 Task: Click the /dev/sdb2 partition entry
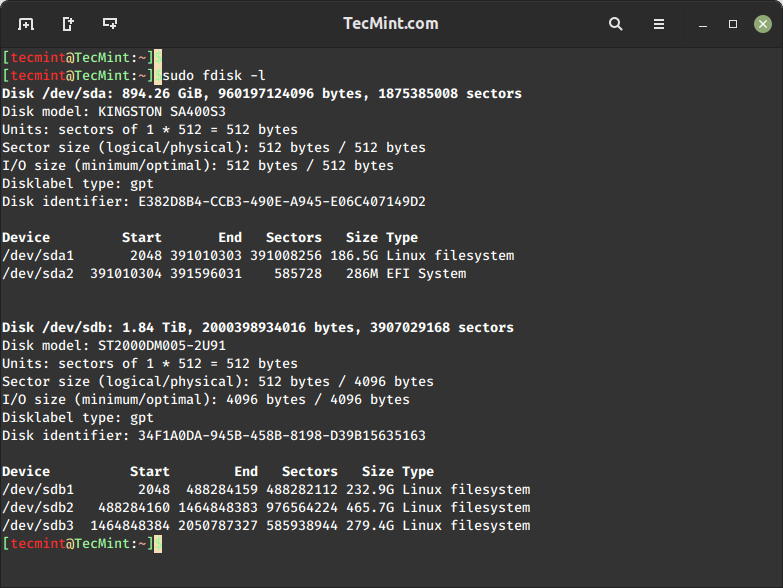point(38,507)
